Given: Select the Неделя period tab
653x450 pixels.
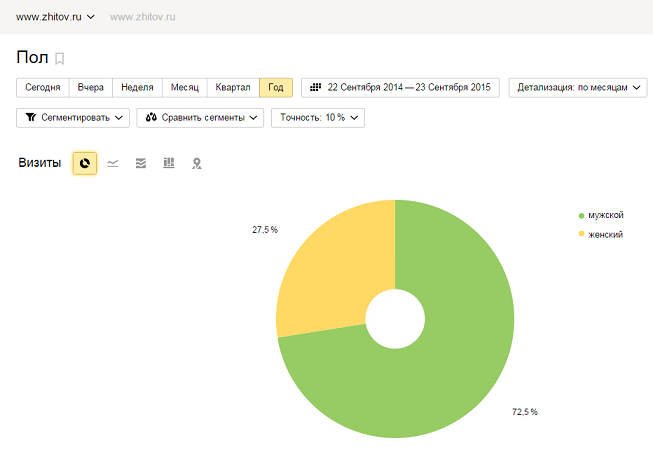Looking at the screenshot, I should point(137,88).
